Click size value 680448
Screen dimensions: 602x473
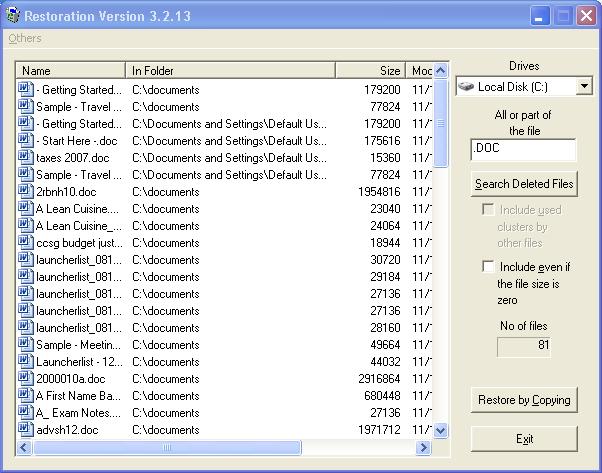(x=382, y=396)
